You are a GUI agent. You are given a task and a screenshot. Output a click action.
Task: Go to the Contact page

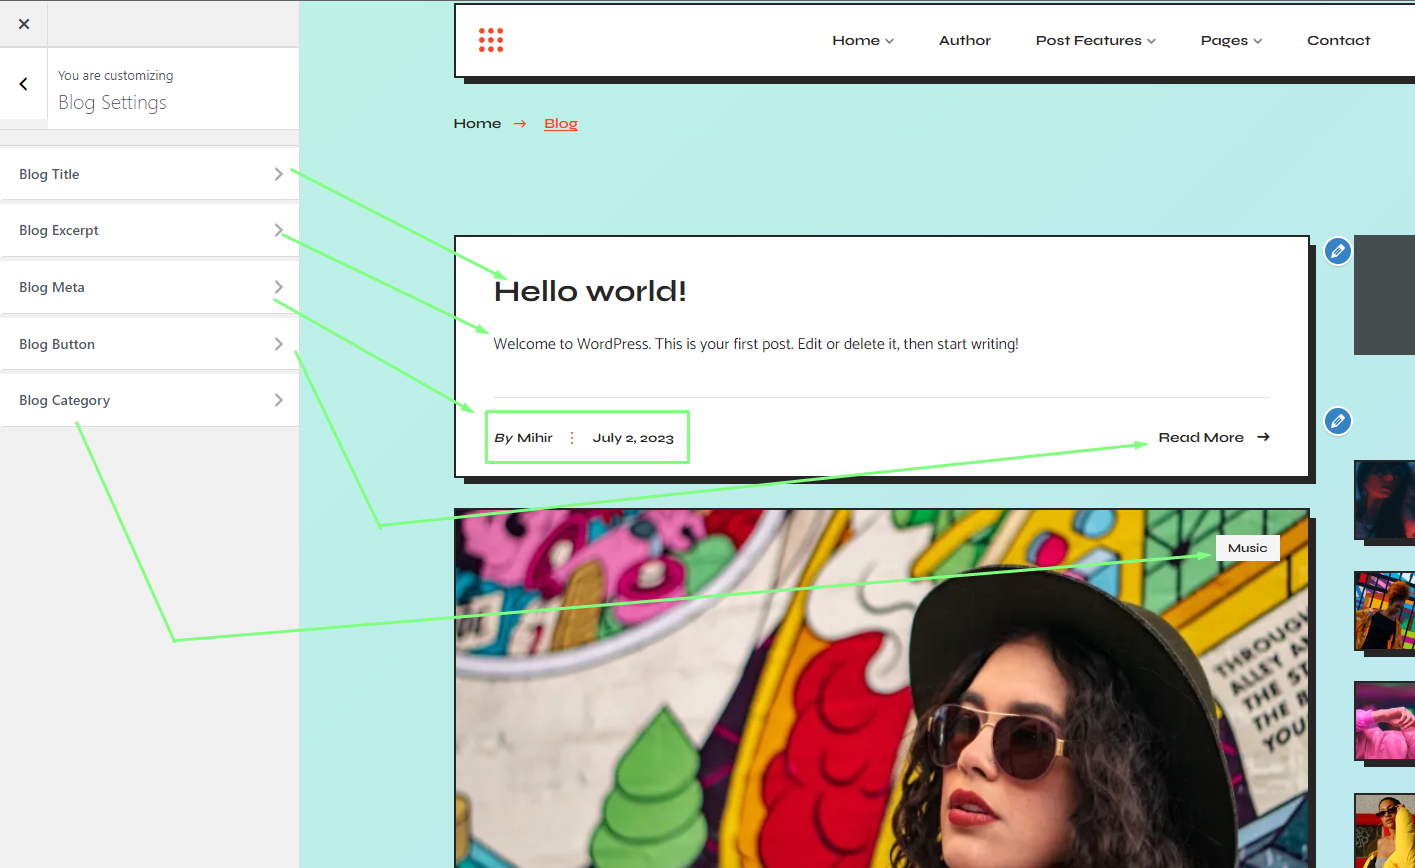click(1338, 41)
